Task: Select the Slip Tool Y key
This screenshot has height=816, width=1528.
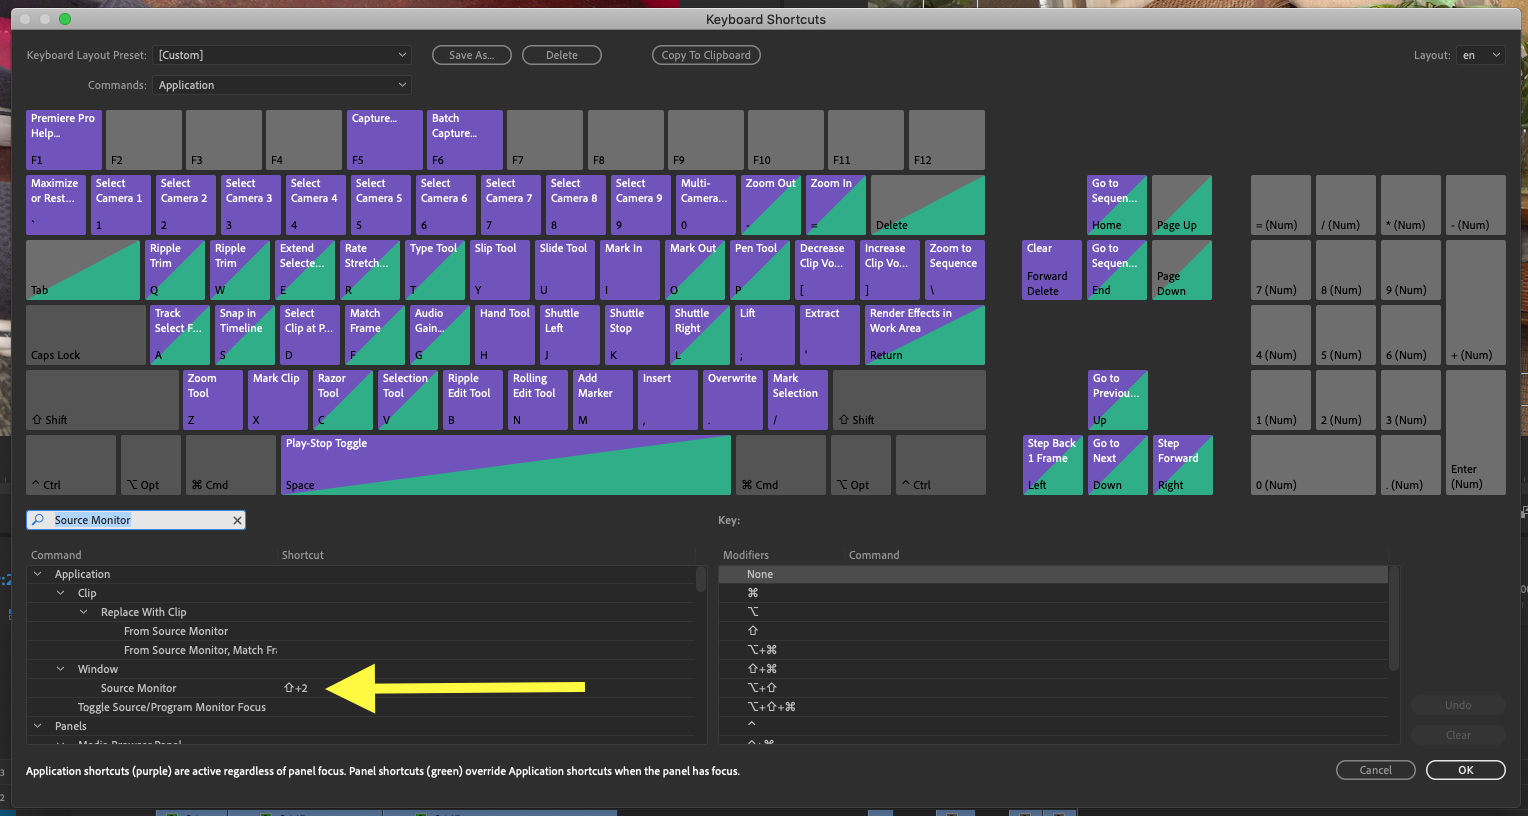Action: pos(501,270)
